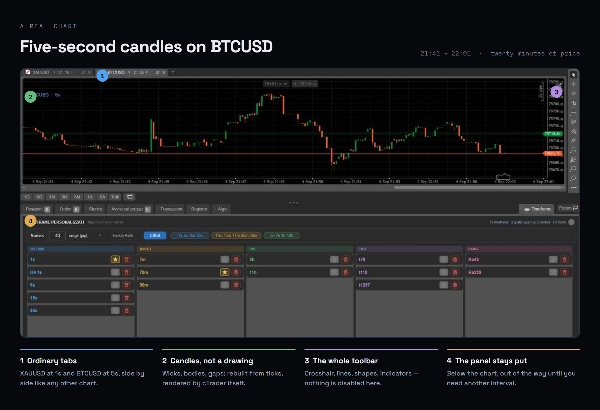Open the Ordini tab
The image size is (600, 410).
click(69, 209)
